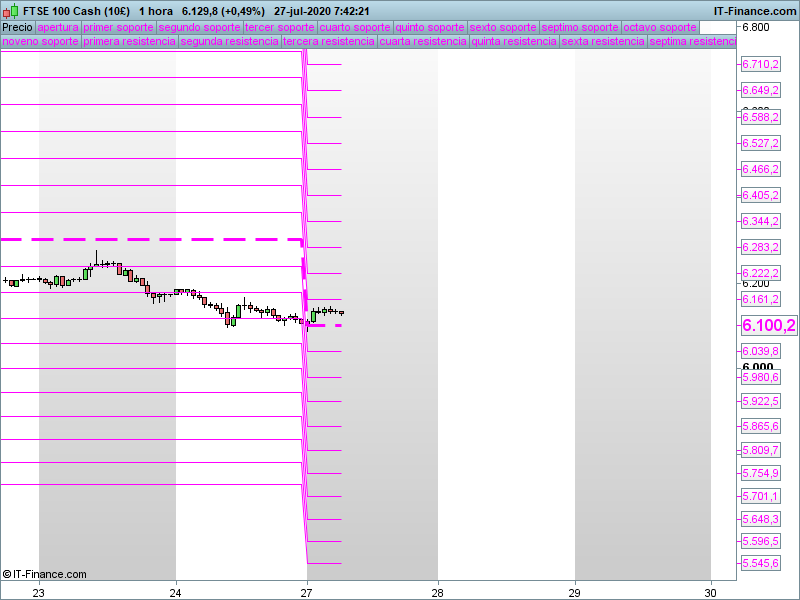Open the sexto soporte label
The width and height of the screenshot is (800, 600).
[x=503, y=28]
